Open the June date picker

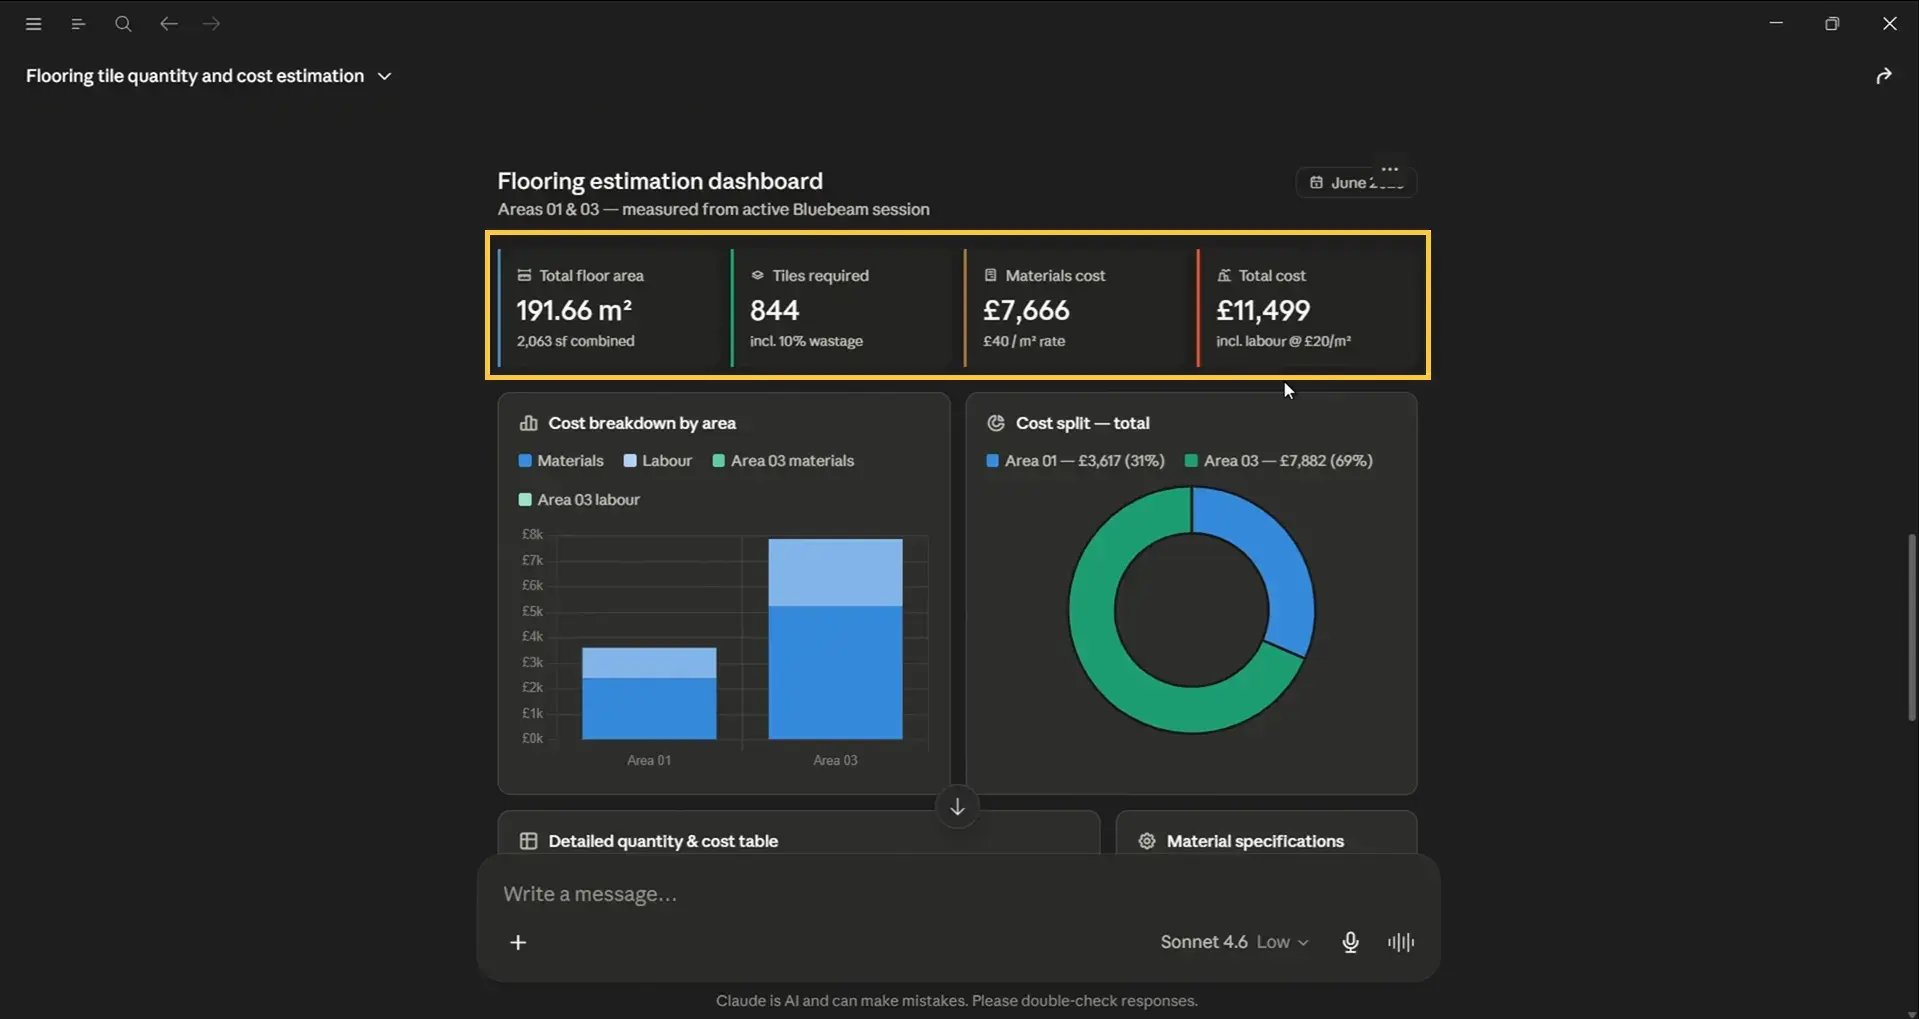[x=1356, y=183]
